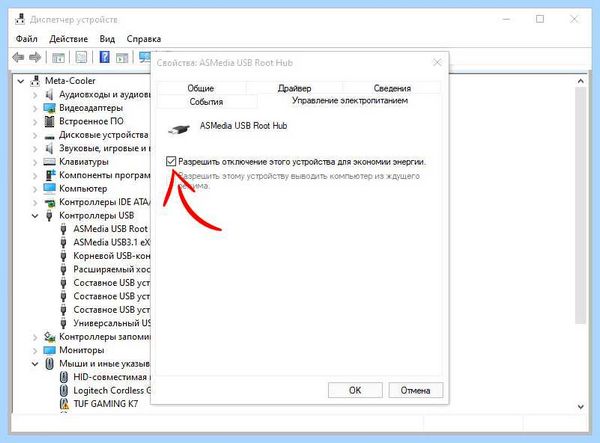Screen dimensions: 600x443
Task: Click the Мыши и иные указывающие mouse icon
Action: click(49, 364)
